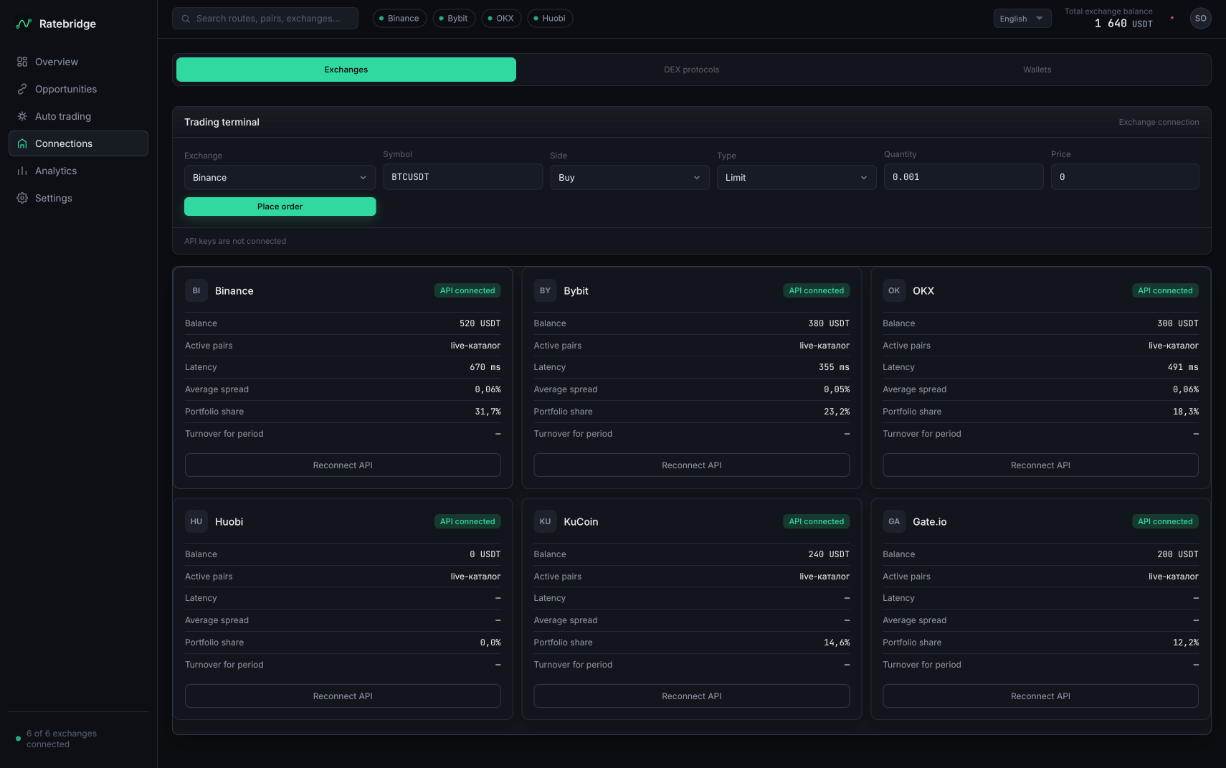Screen dimensions: 1226x768
Task: Click the Price input field
Action: pyautogui.click(x=1125, y=176)
